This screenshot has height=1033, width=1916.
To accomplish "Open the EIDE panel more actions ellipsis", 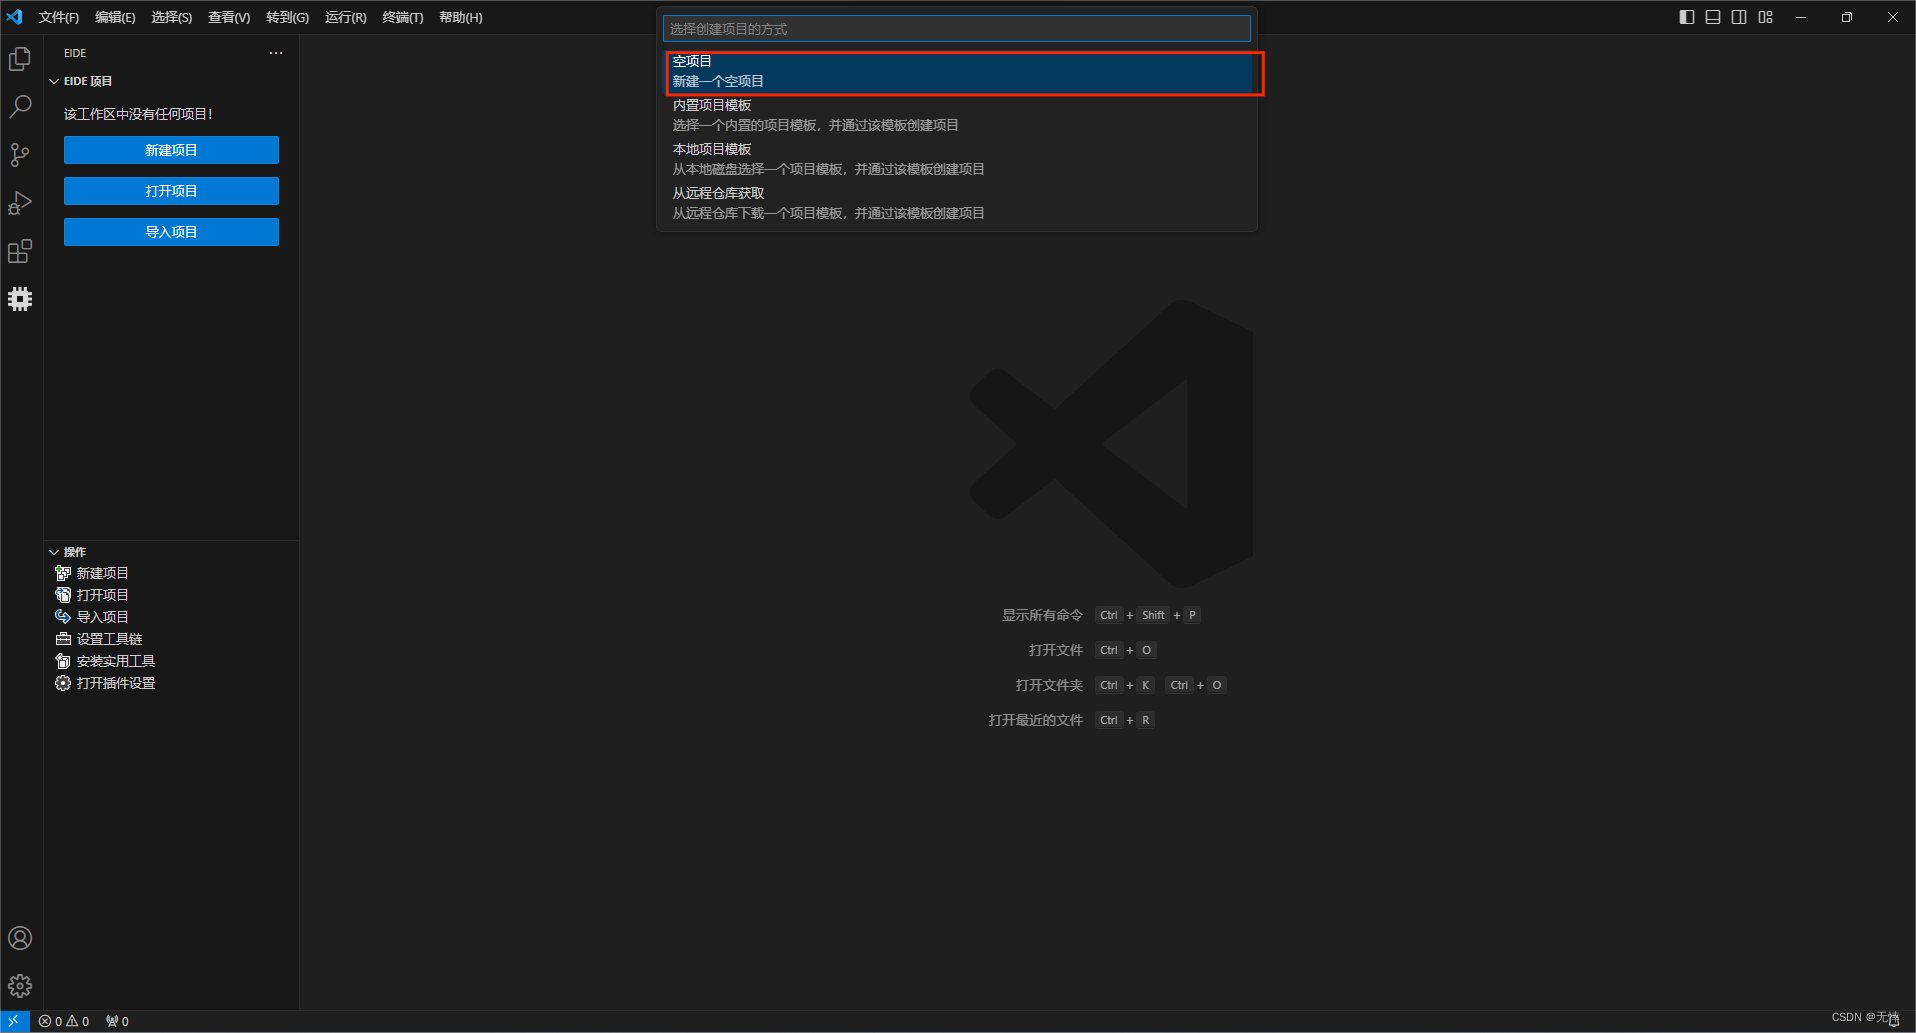I will (276, 53).
